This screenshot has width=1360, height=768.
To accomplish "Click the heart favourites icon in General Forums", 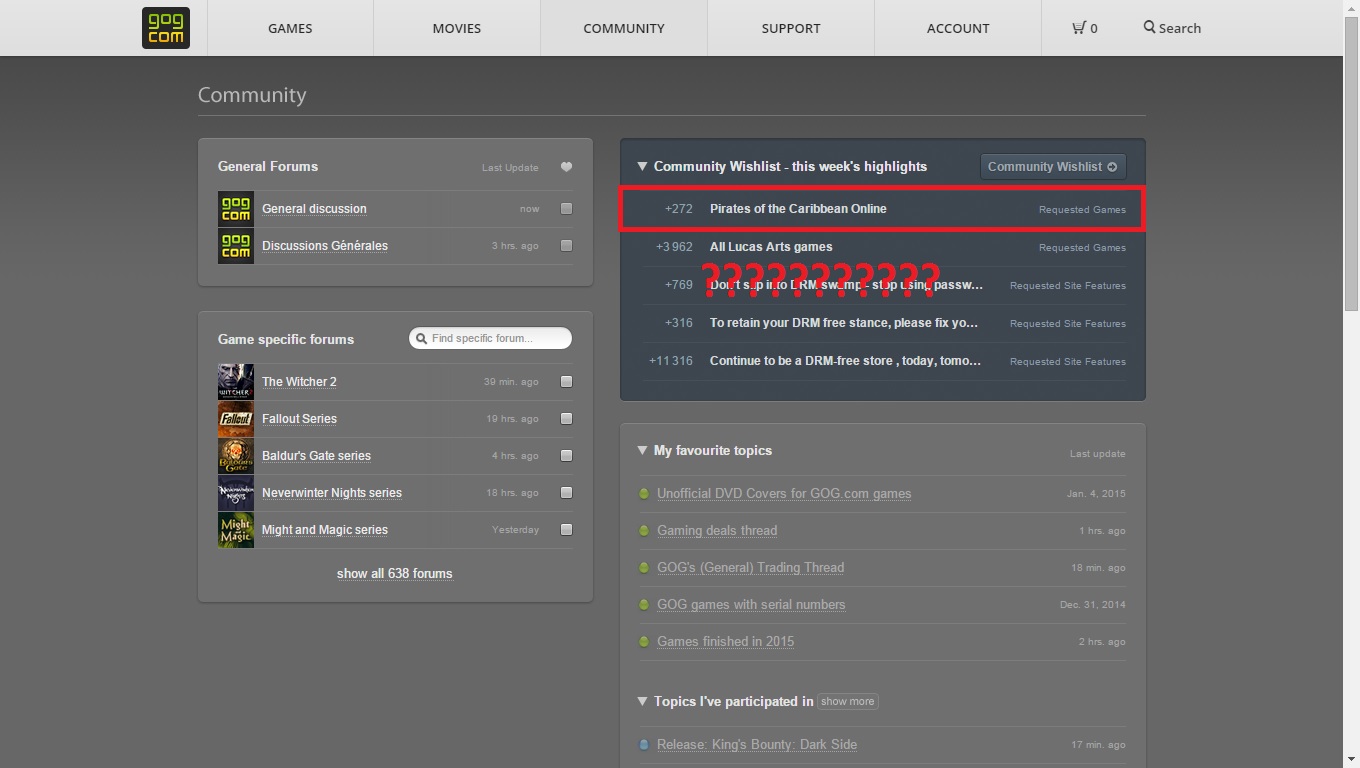I will (x=566, y=167).
